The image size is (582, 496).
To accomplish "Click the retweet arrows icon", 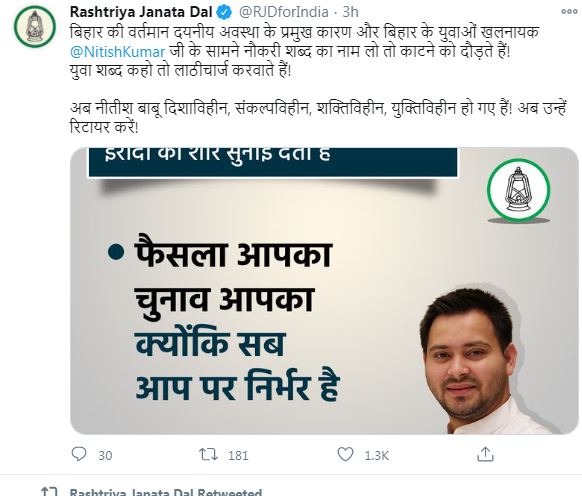I will (x=208, y=454).
